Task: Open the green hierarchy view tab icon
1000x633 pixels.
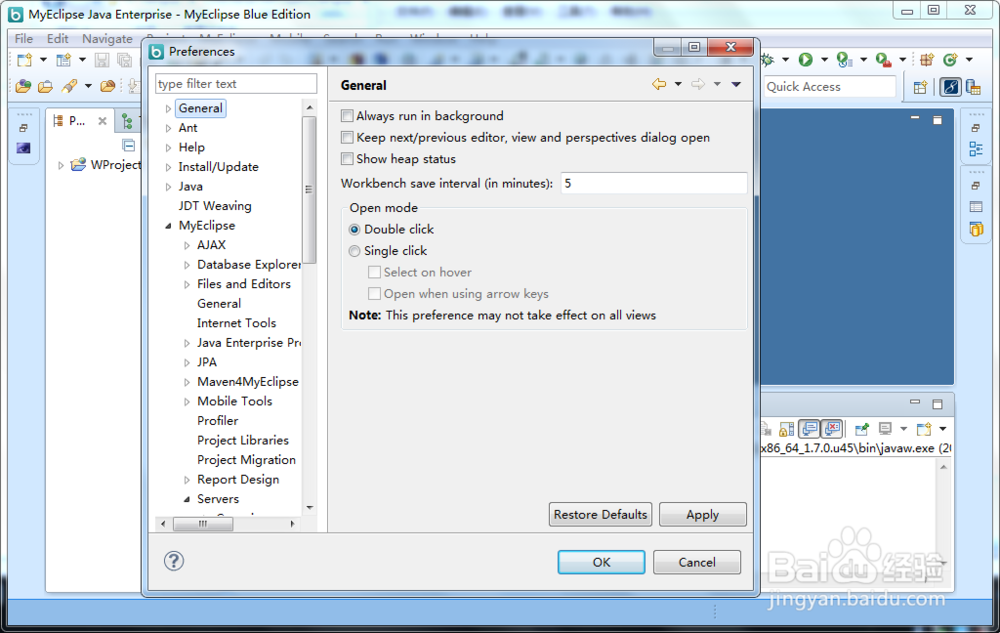Action: pos(127,120)
